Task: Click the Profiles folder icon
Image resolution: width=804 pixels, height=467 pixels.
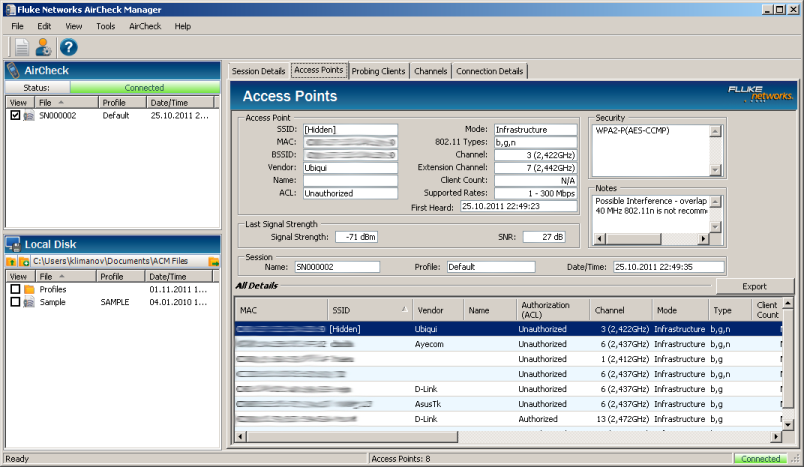Action: [x=29, y=289]
